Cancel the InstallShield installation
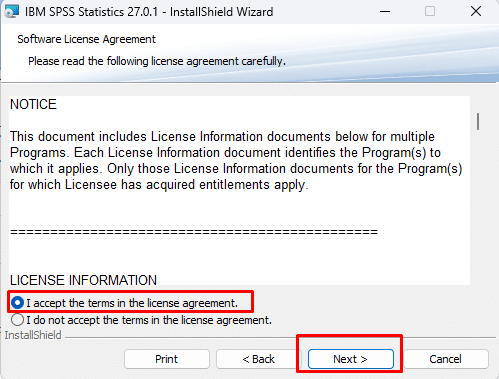The width and height of the screenshot is (499, 379). click(446, 359)
